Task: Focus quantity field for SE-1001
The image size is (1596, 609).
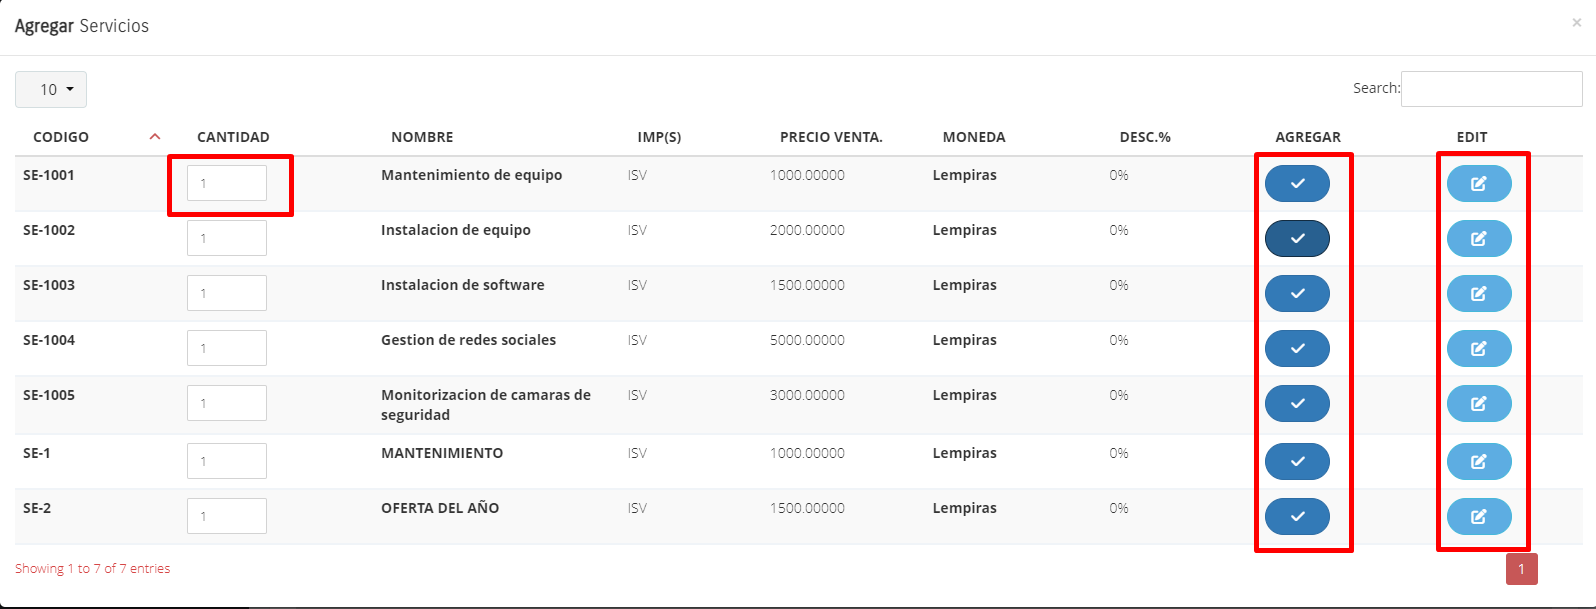Action: 227,184
